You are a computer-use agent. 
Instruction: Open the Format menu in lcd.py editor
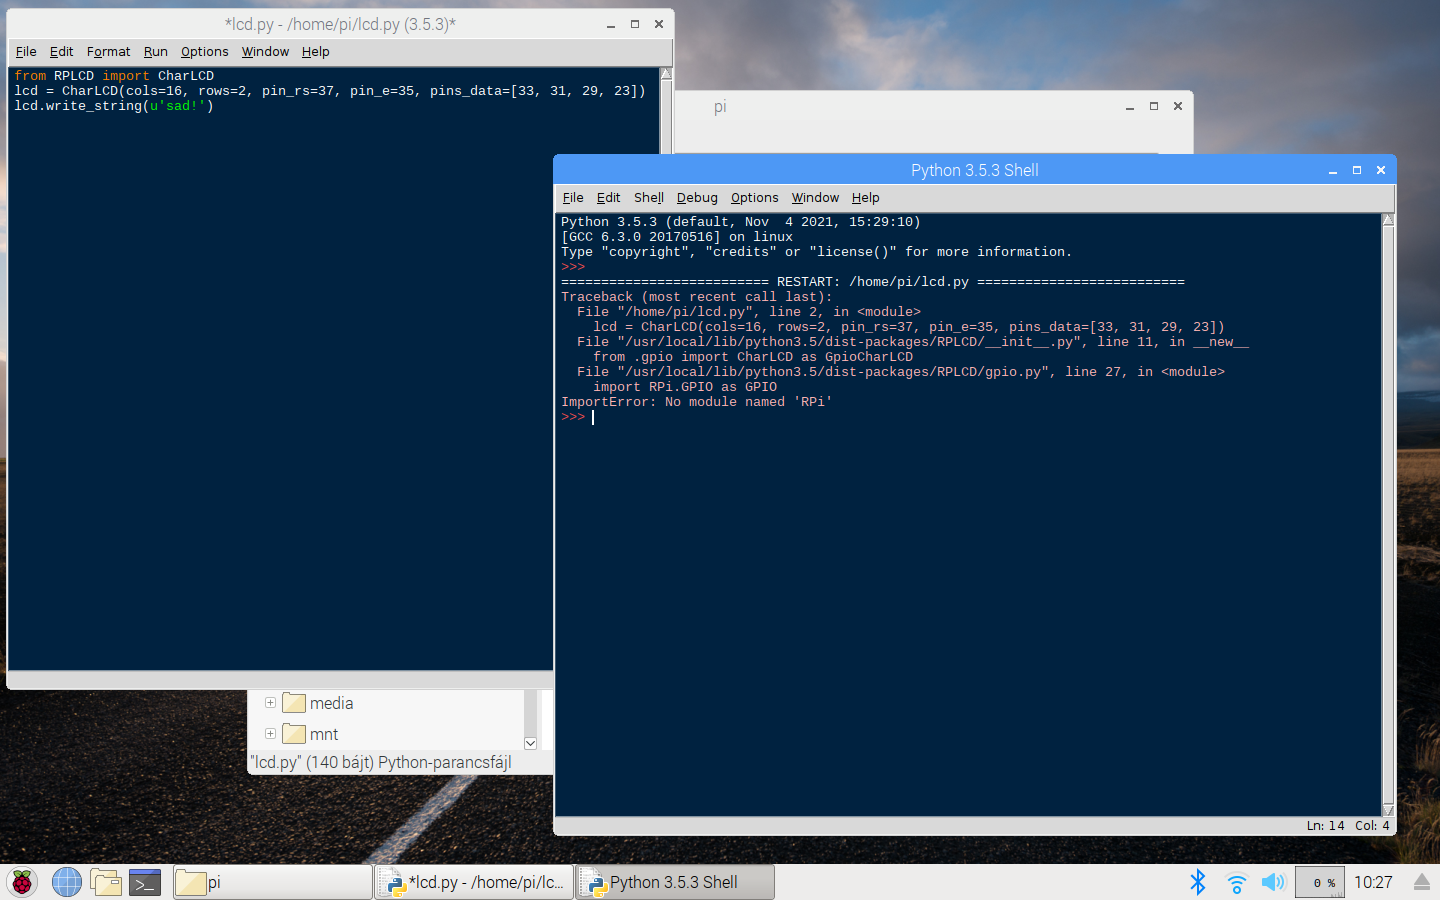coord(108,52)
